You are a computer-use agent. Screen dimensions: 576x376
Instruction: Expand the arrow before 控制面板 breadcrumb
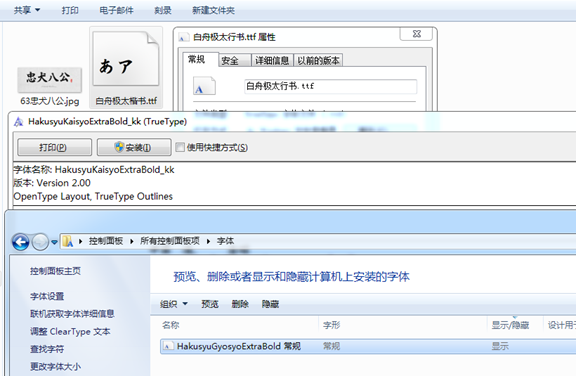point(80,242)
